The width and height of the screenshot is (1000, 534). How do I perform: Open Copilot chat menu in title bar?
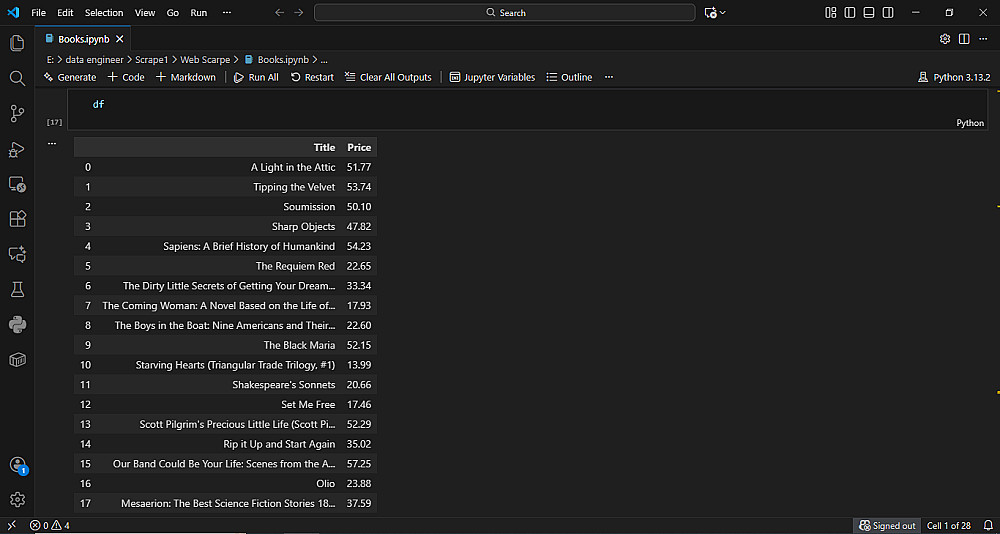(x=715, y=13)
